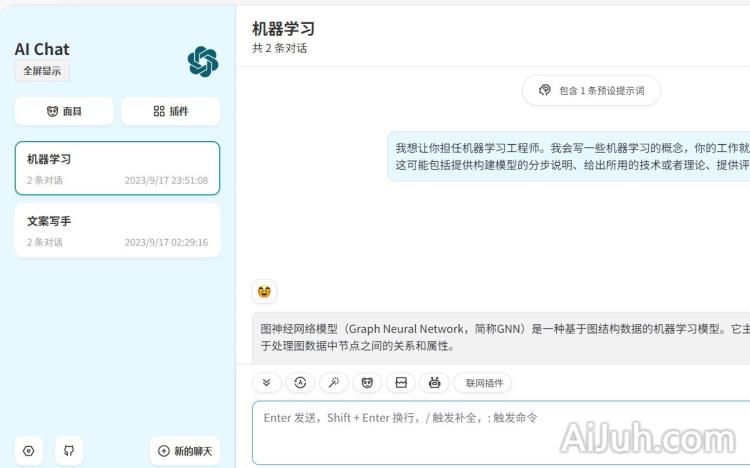Open the magic wand prompt shortcuts icon
Screen dimensions: 750x468
tap(333, 383)
